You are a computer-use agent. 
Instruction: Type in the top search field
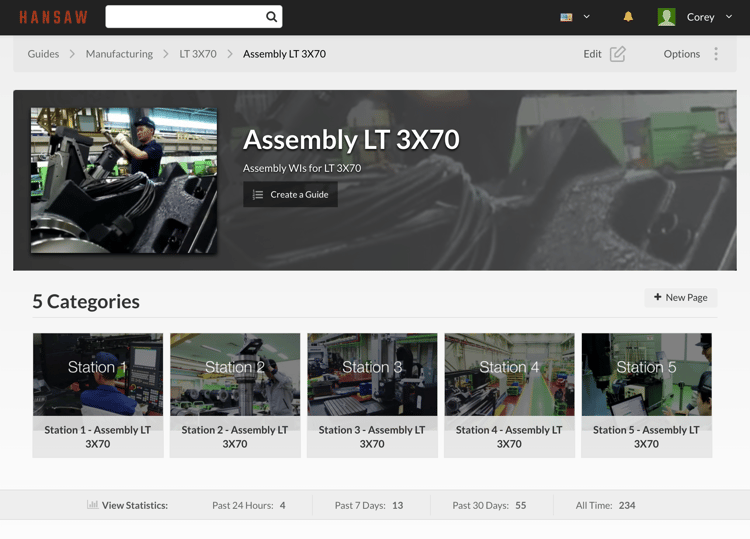[185, 17]
